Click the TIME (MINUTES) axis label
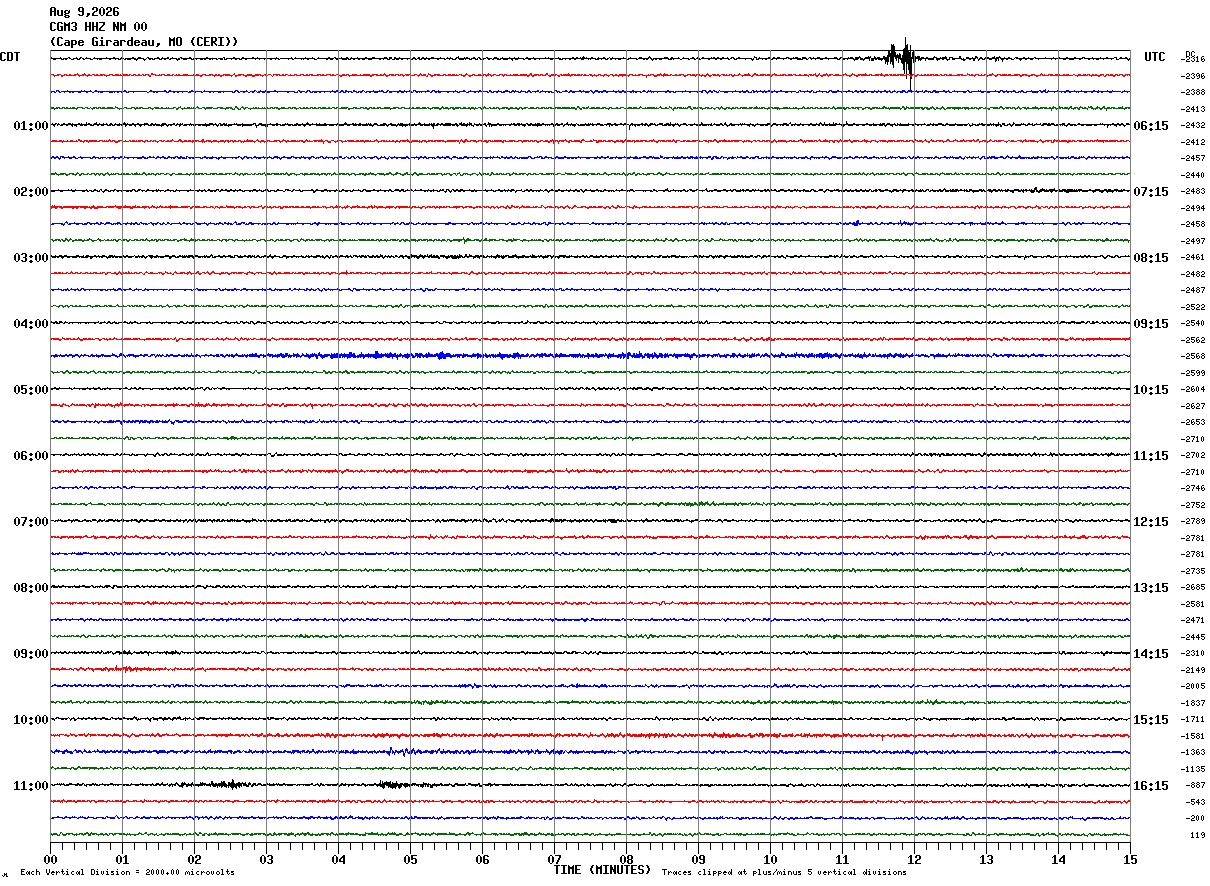Image resolution: width=1210 pixels, height=886 pixels. [x=602, y=870]
